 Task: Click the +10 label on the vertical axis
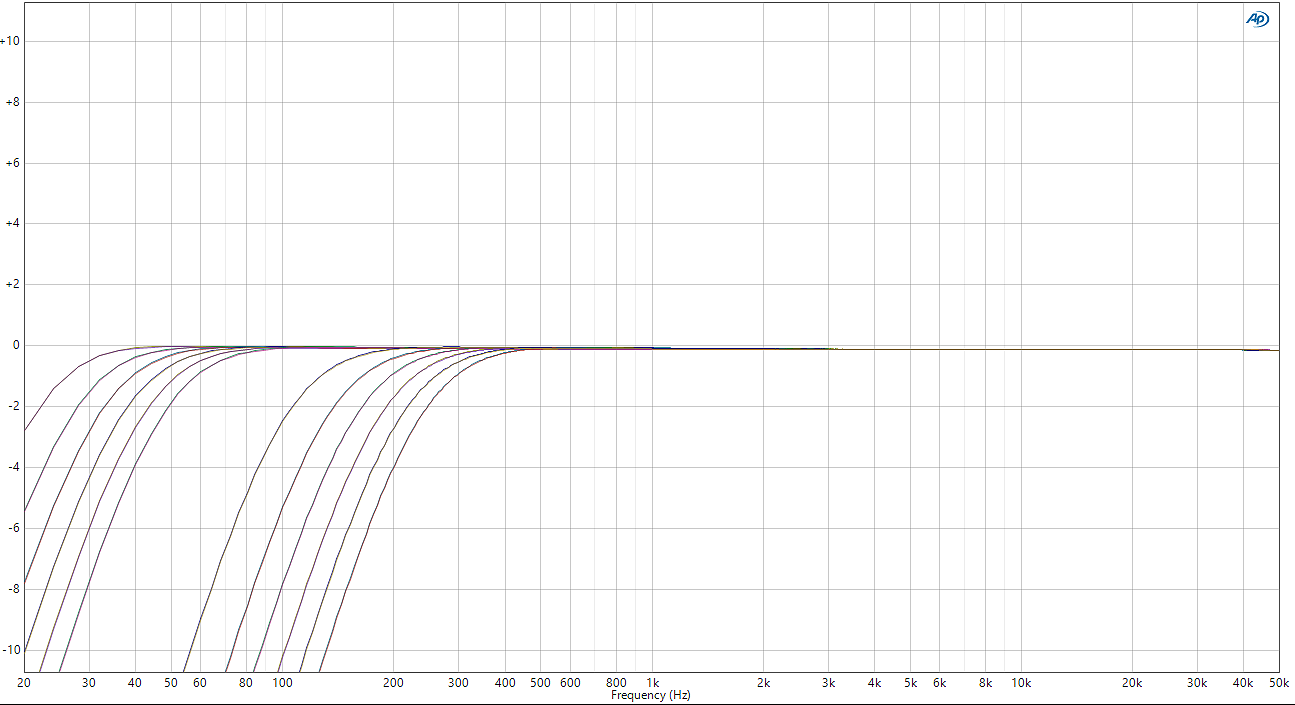[10, 41]
